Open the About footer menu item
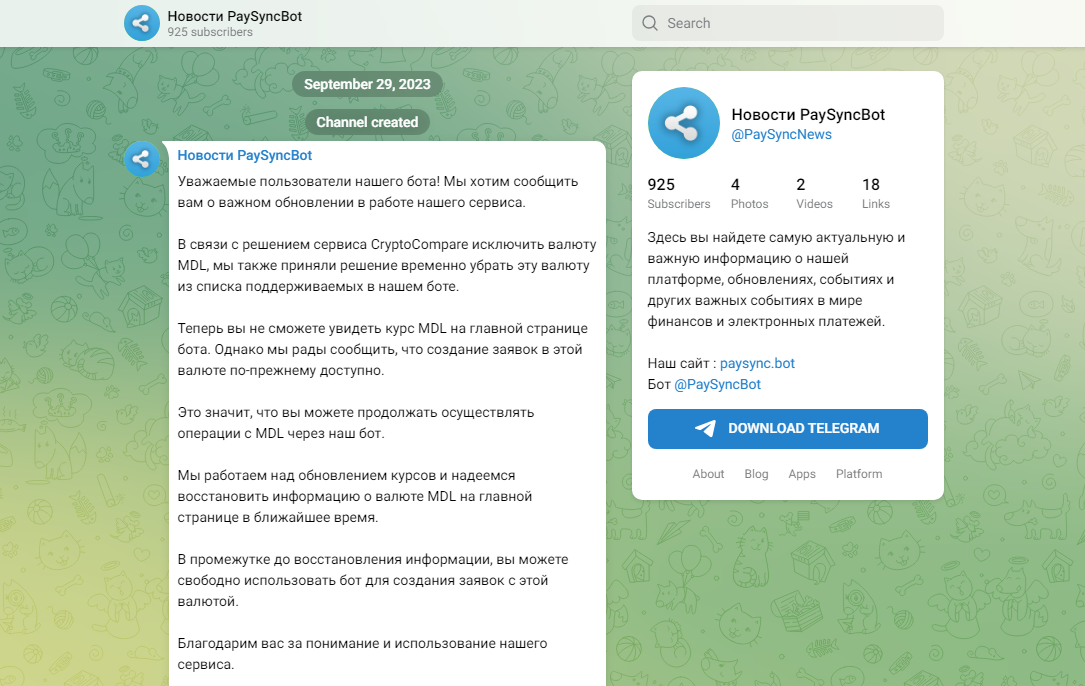 coord(708,473)
